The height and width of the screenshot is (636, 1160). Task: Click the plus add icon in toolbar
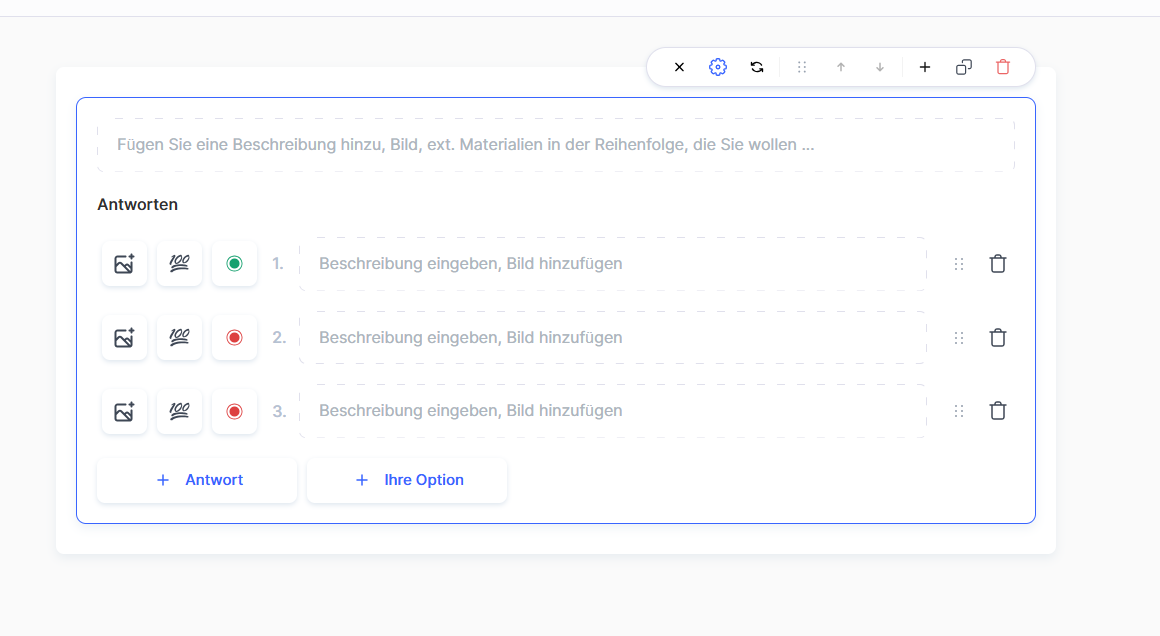(x=925, y=67)
